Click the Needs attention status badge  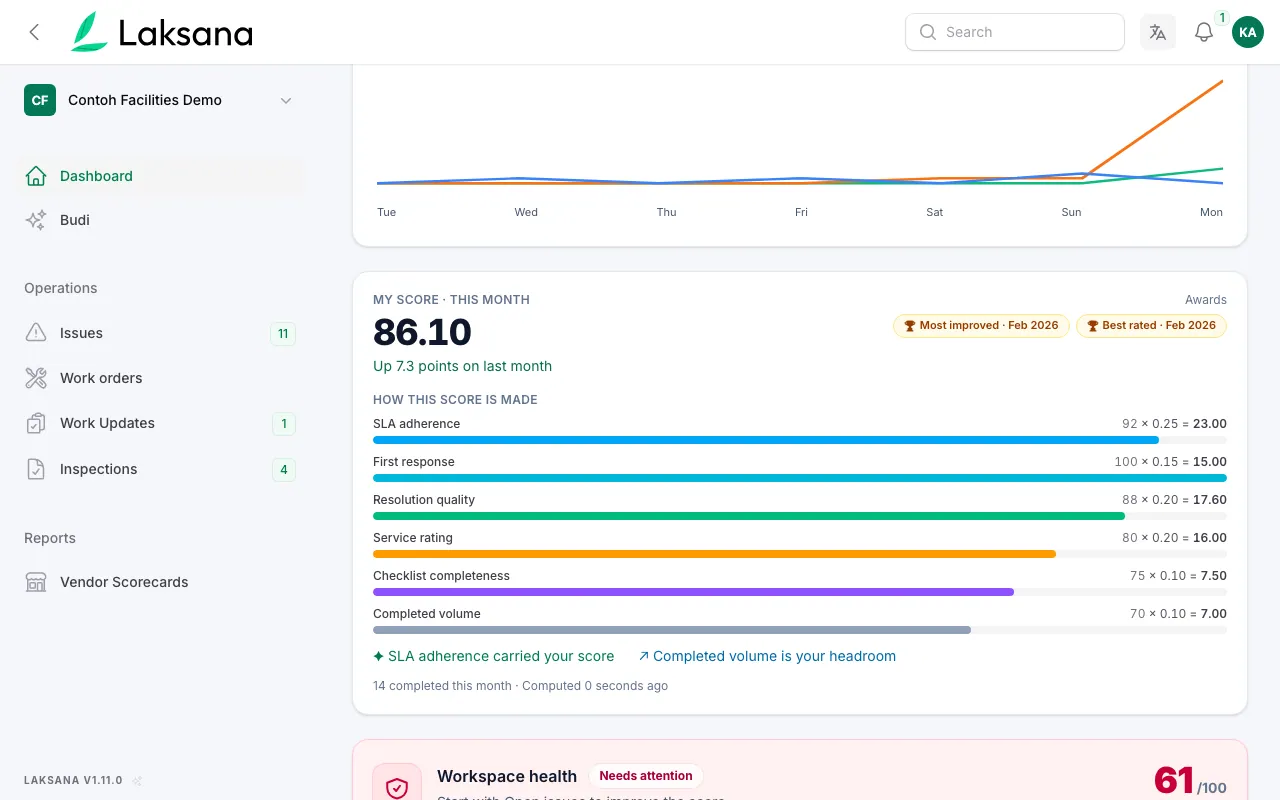[646, 776]
